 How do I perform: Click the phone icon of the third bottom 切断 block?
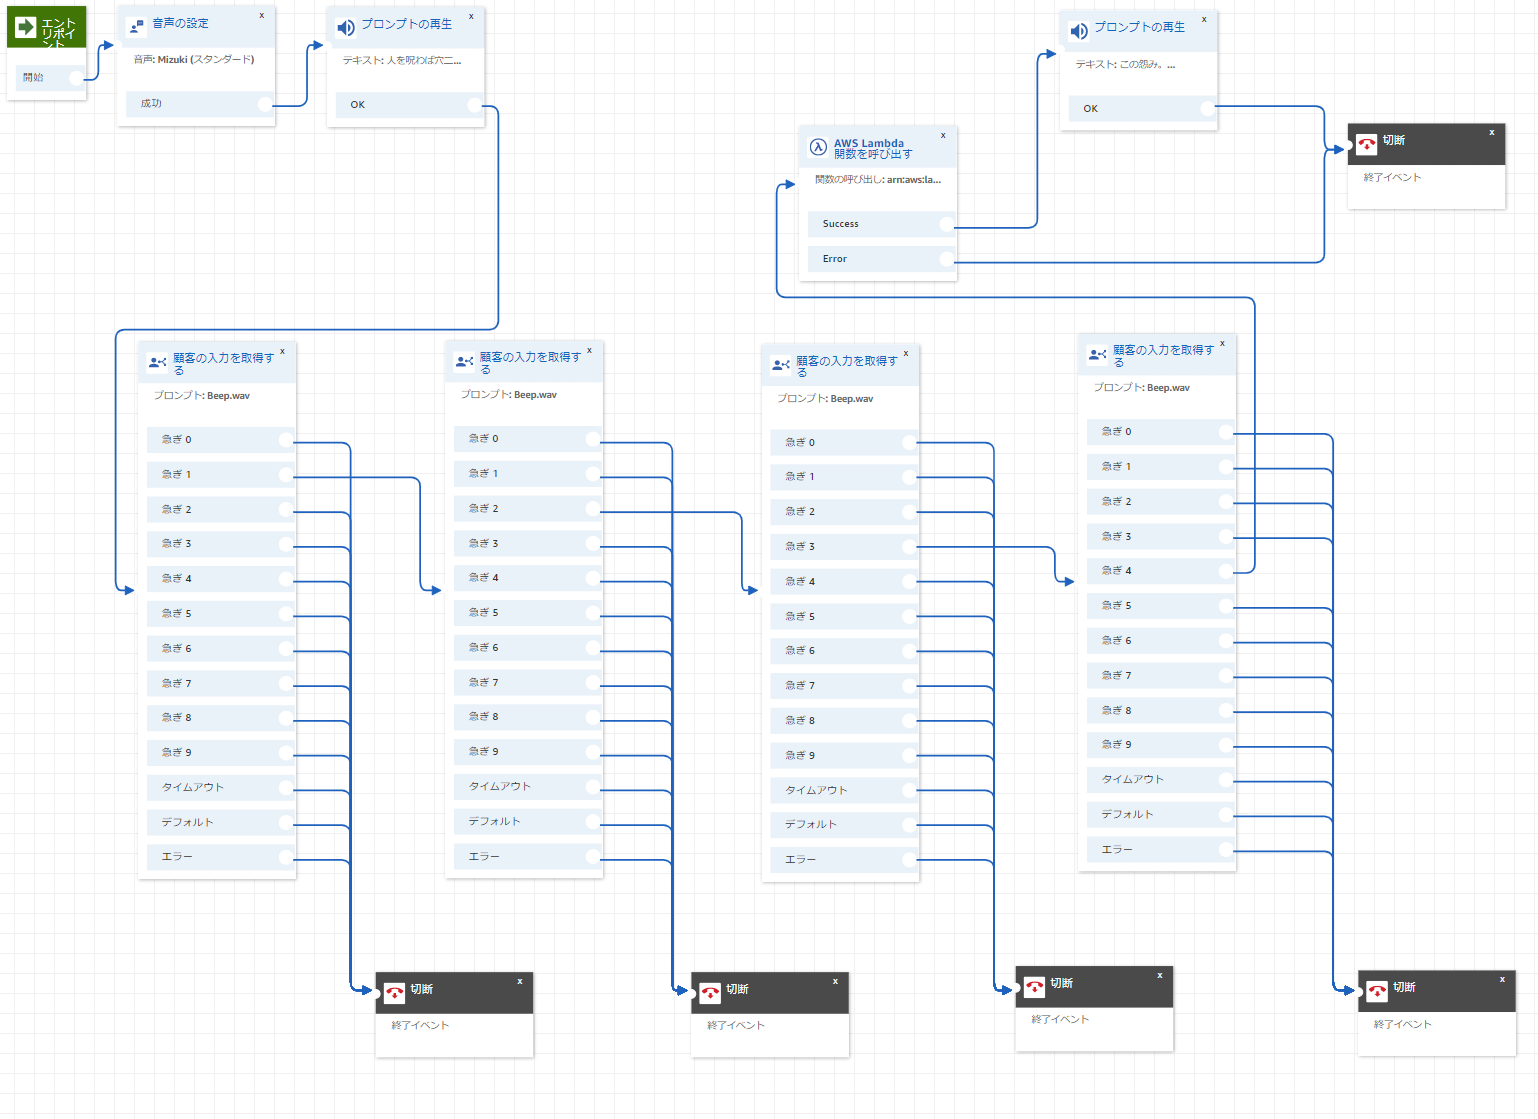point(1035,987)
